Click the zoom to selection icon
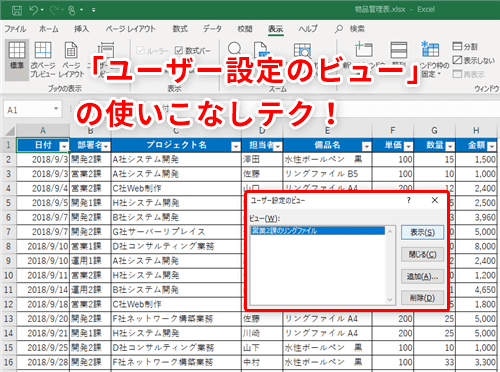 click(x=303, y=51)
